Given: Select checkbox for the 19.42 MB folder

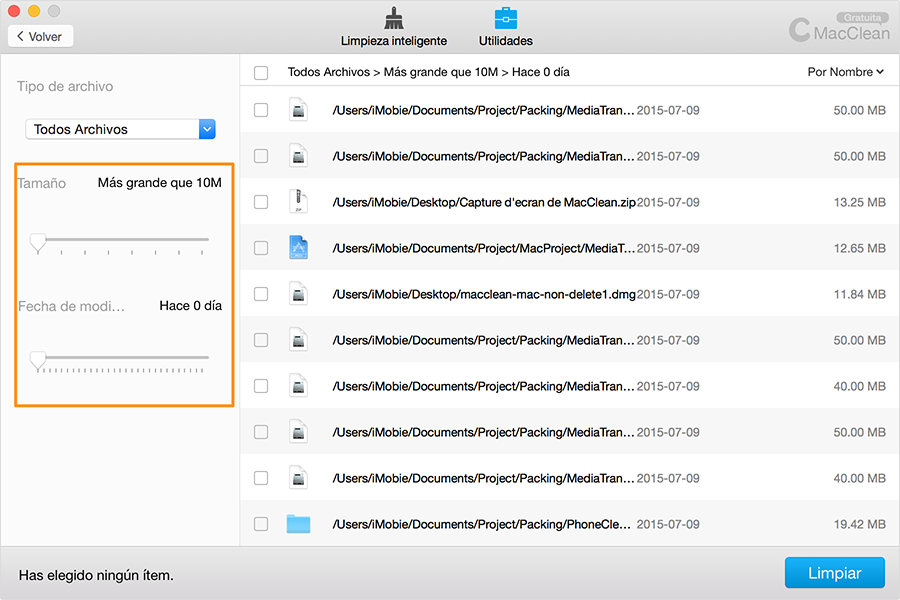Looking at the screenshot, I should pyautogui.click(x=261, y=524).
